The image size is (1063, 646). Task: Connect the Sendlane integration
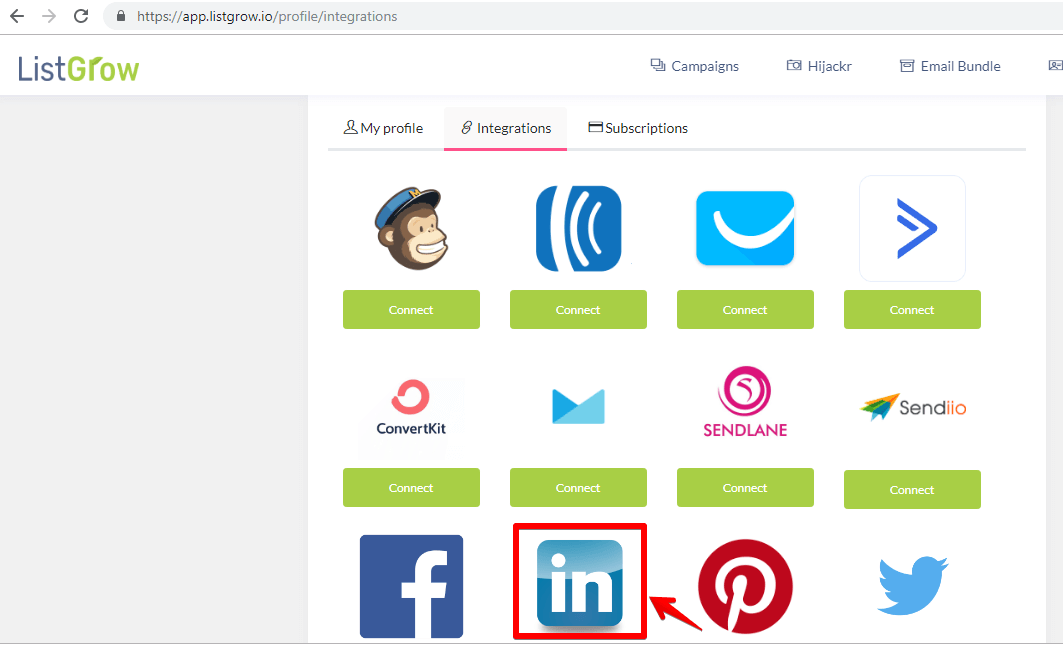coord(745,487)
